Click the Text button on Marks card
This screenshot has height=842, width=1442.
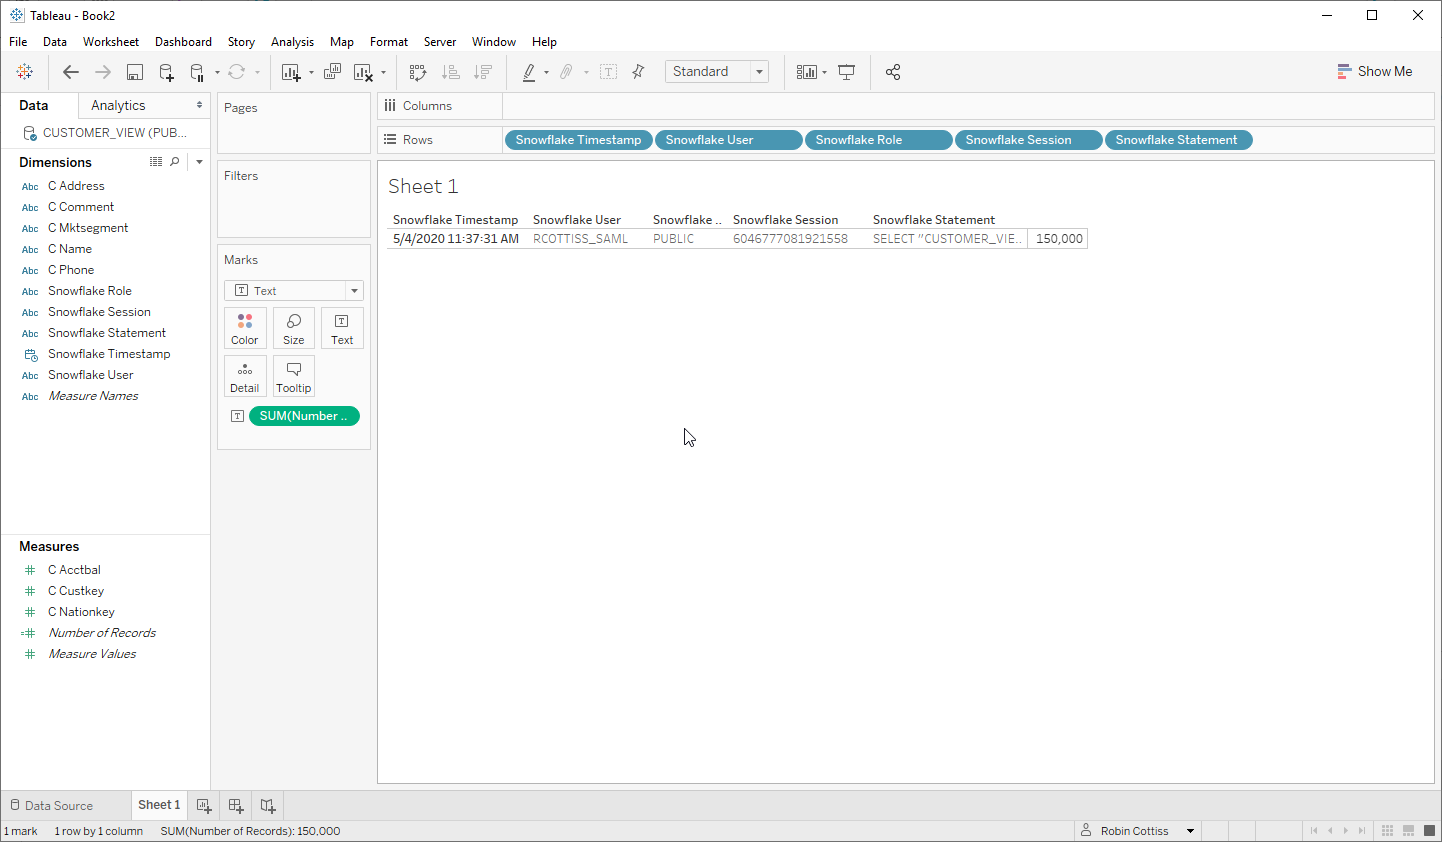click(342, 328)
